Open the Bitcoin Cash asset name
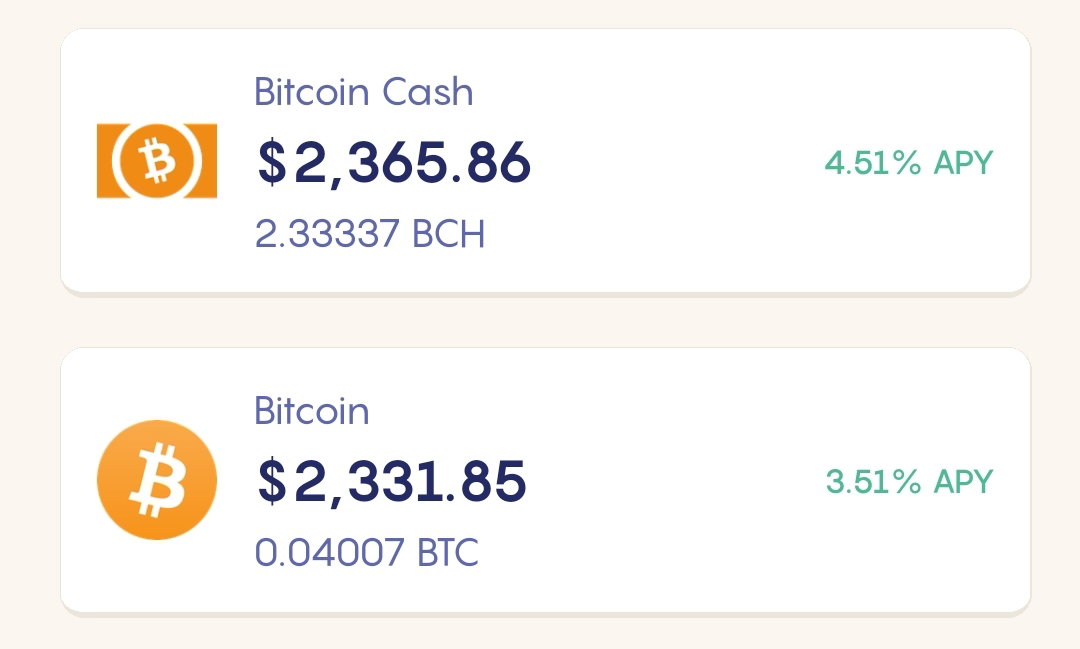Screen dimensions: 1080x649 (364, 92)
